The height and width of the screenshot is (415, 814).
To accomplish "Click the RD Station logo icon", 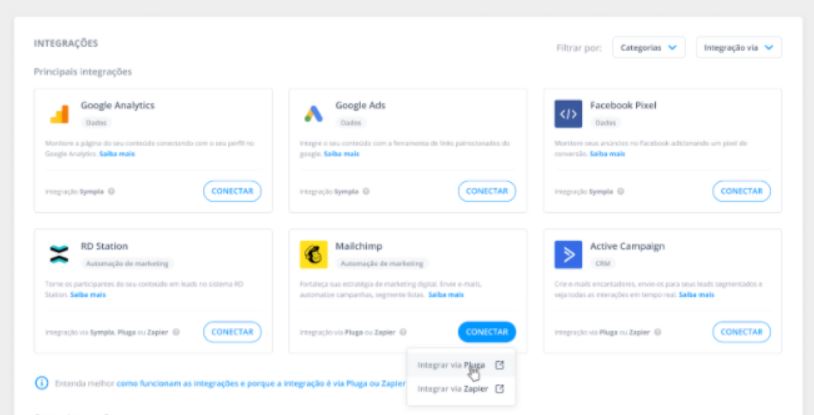I will (x=59, y=255).
